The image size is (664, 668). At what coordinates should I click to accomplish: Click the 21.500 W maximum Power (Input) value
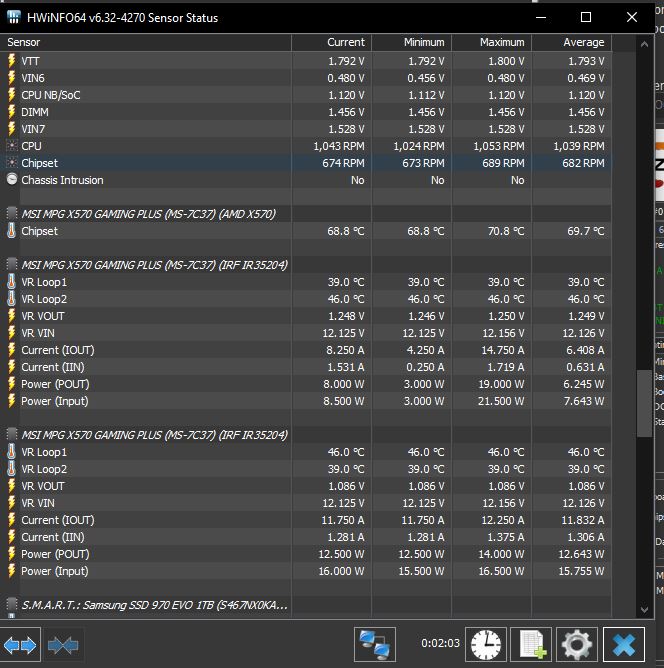tap(501, 401)
